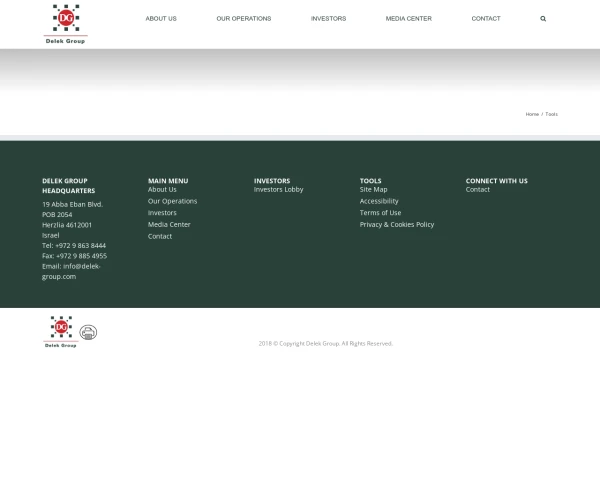This screenshot has height=480, width=600.
Task: Open the MEDIA CENTER nav menu
Action: (409, 19)
